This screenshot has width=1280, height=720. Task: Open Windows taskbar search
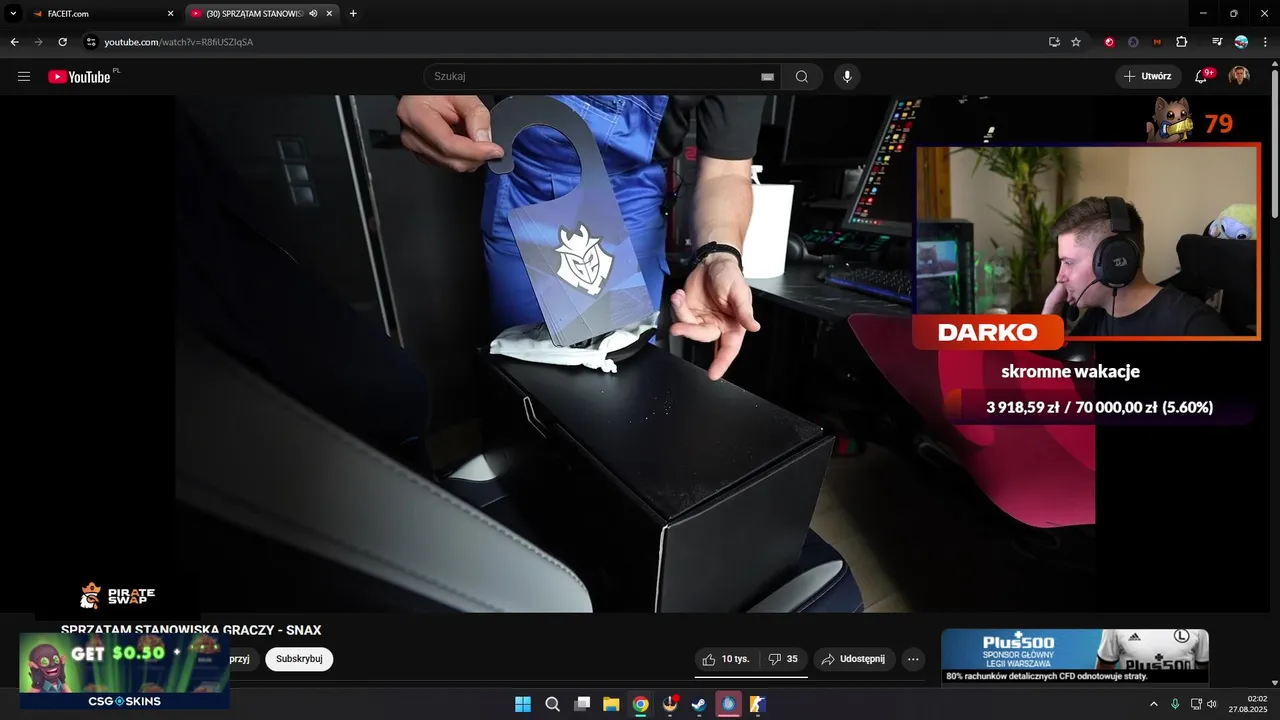pyautogui.click(x=552, y=704)
